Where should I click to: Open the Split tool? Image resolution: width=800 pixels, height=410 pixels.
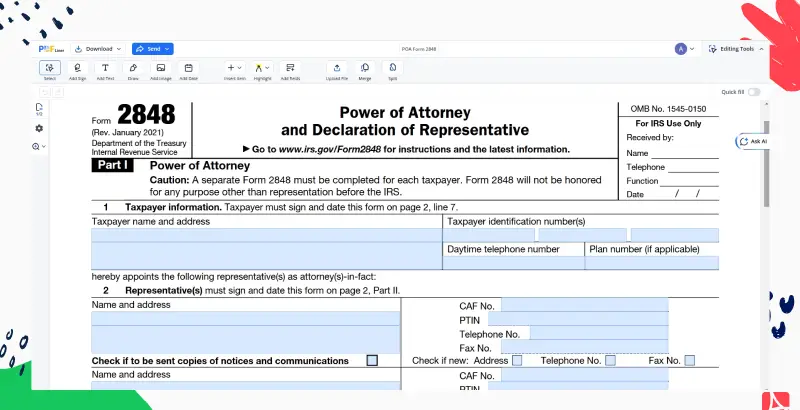(392, 68)
